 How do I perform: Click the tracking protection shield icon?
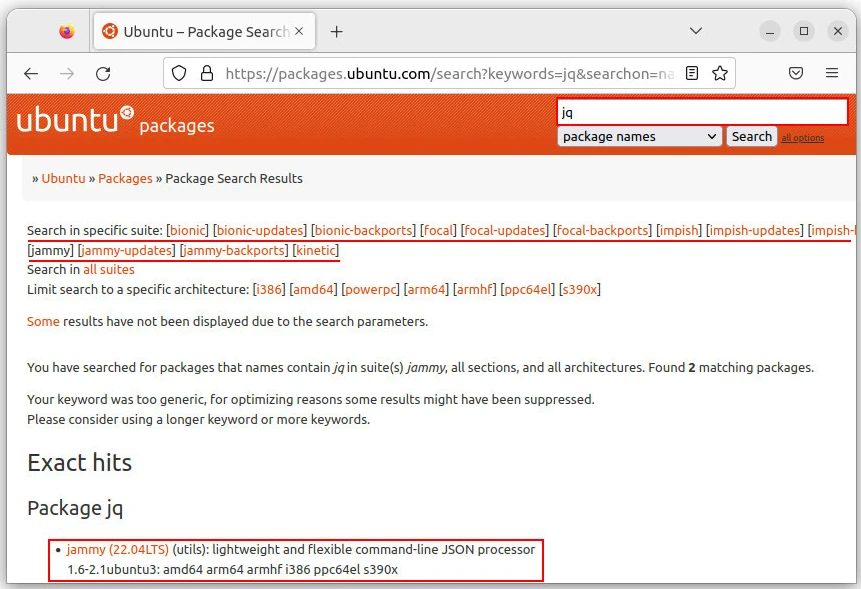pos(179,73)
